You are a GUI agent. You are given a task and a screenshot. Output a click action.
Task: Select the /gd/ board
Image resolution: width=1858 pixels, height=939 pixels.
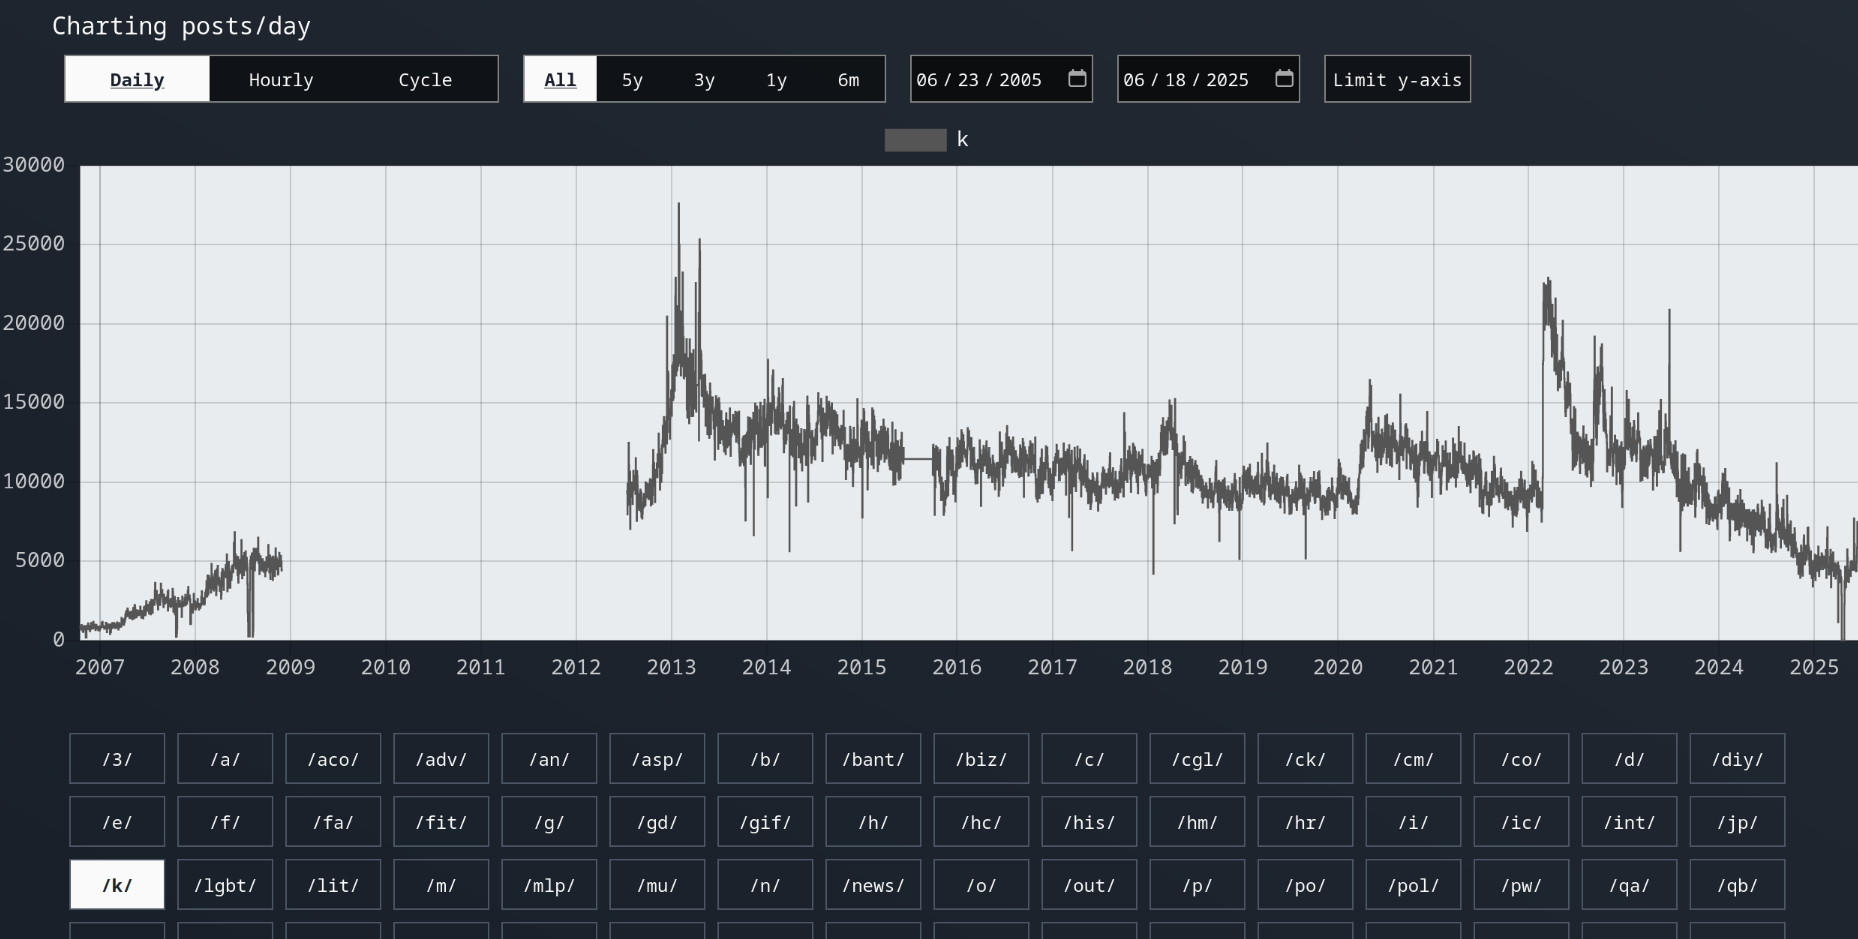pyautogui.click(x=657, y=822)
